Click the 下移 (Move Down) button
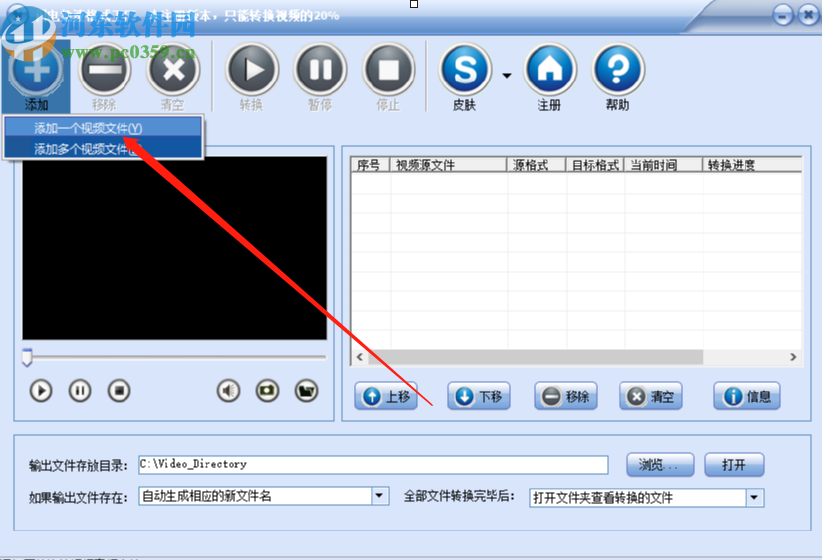The image size is (822, 560). click(x=479, y=396)
